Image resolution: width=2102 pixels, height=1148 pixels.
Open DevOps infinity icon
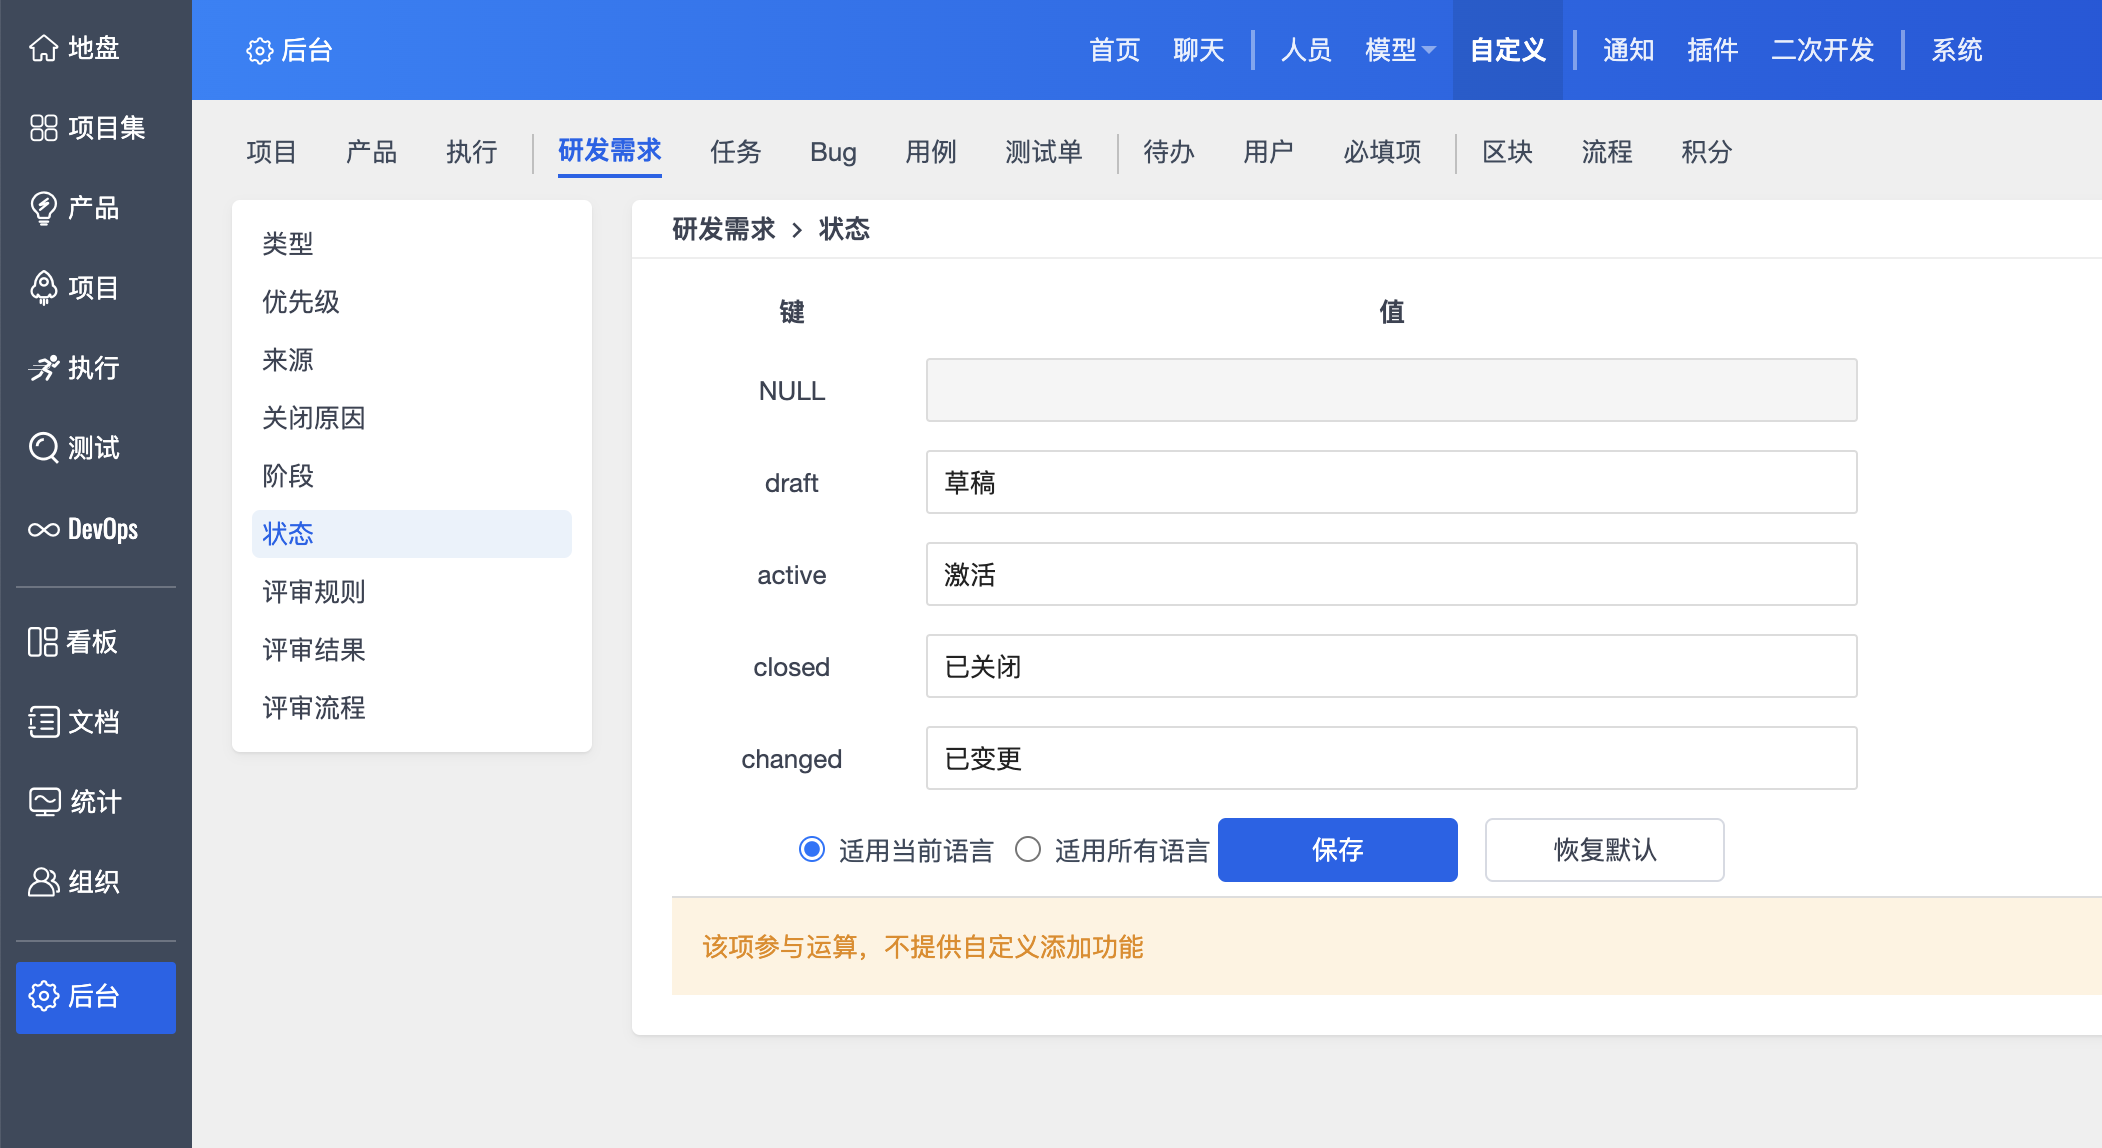pos(43,529)
